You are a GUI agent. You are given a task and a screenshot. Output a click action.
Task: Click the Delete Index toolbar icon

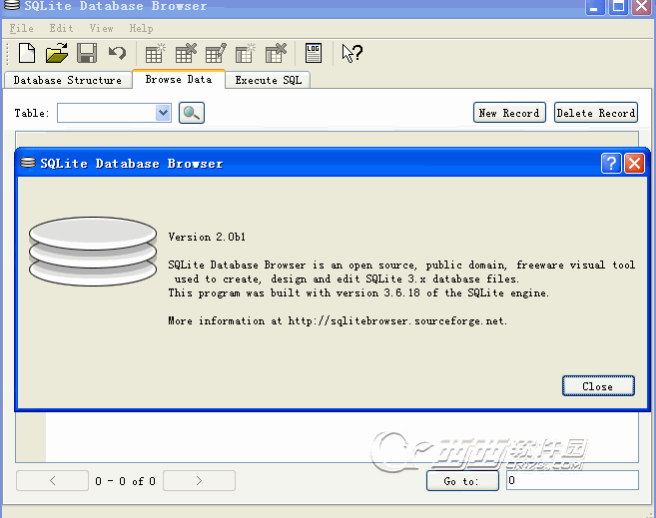coord(276,53)
